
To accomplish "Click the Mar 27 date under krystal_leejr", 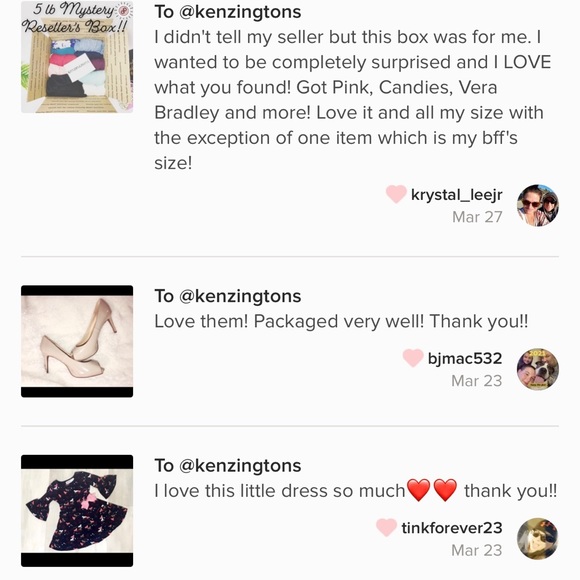I will pos(477,217).
